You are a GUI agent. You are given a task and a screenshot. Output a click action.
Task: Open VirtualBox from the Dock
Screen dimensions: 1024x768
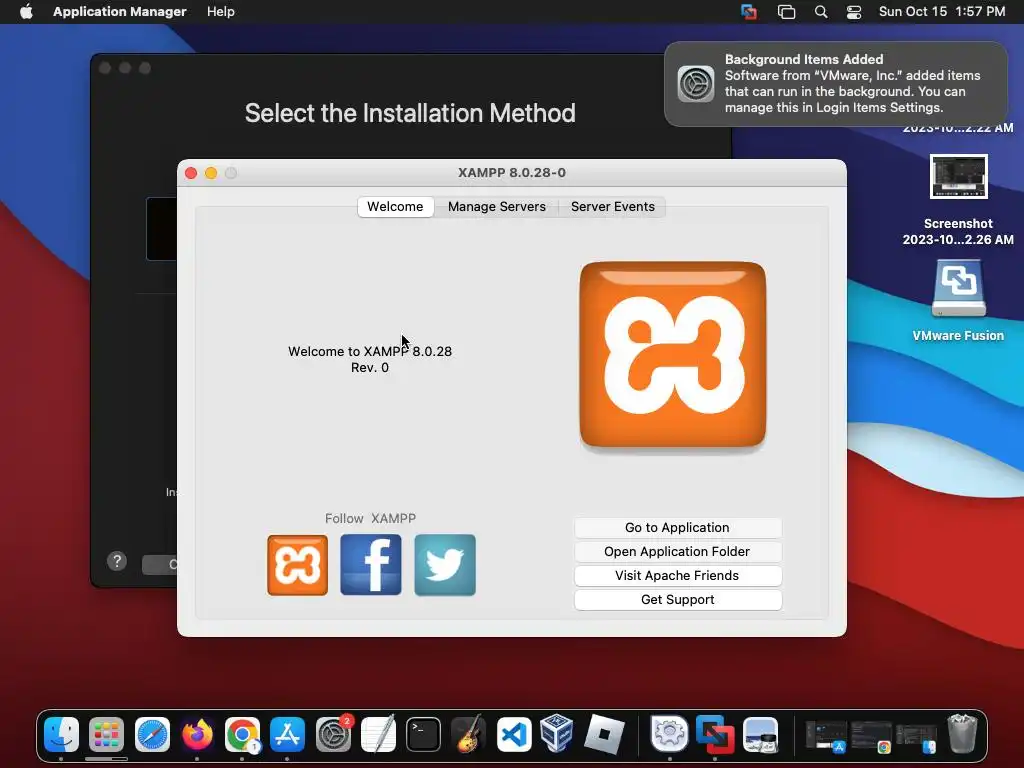pyautogui.click(x=556, y=733)
